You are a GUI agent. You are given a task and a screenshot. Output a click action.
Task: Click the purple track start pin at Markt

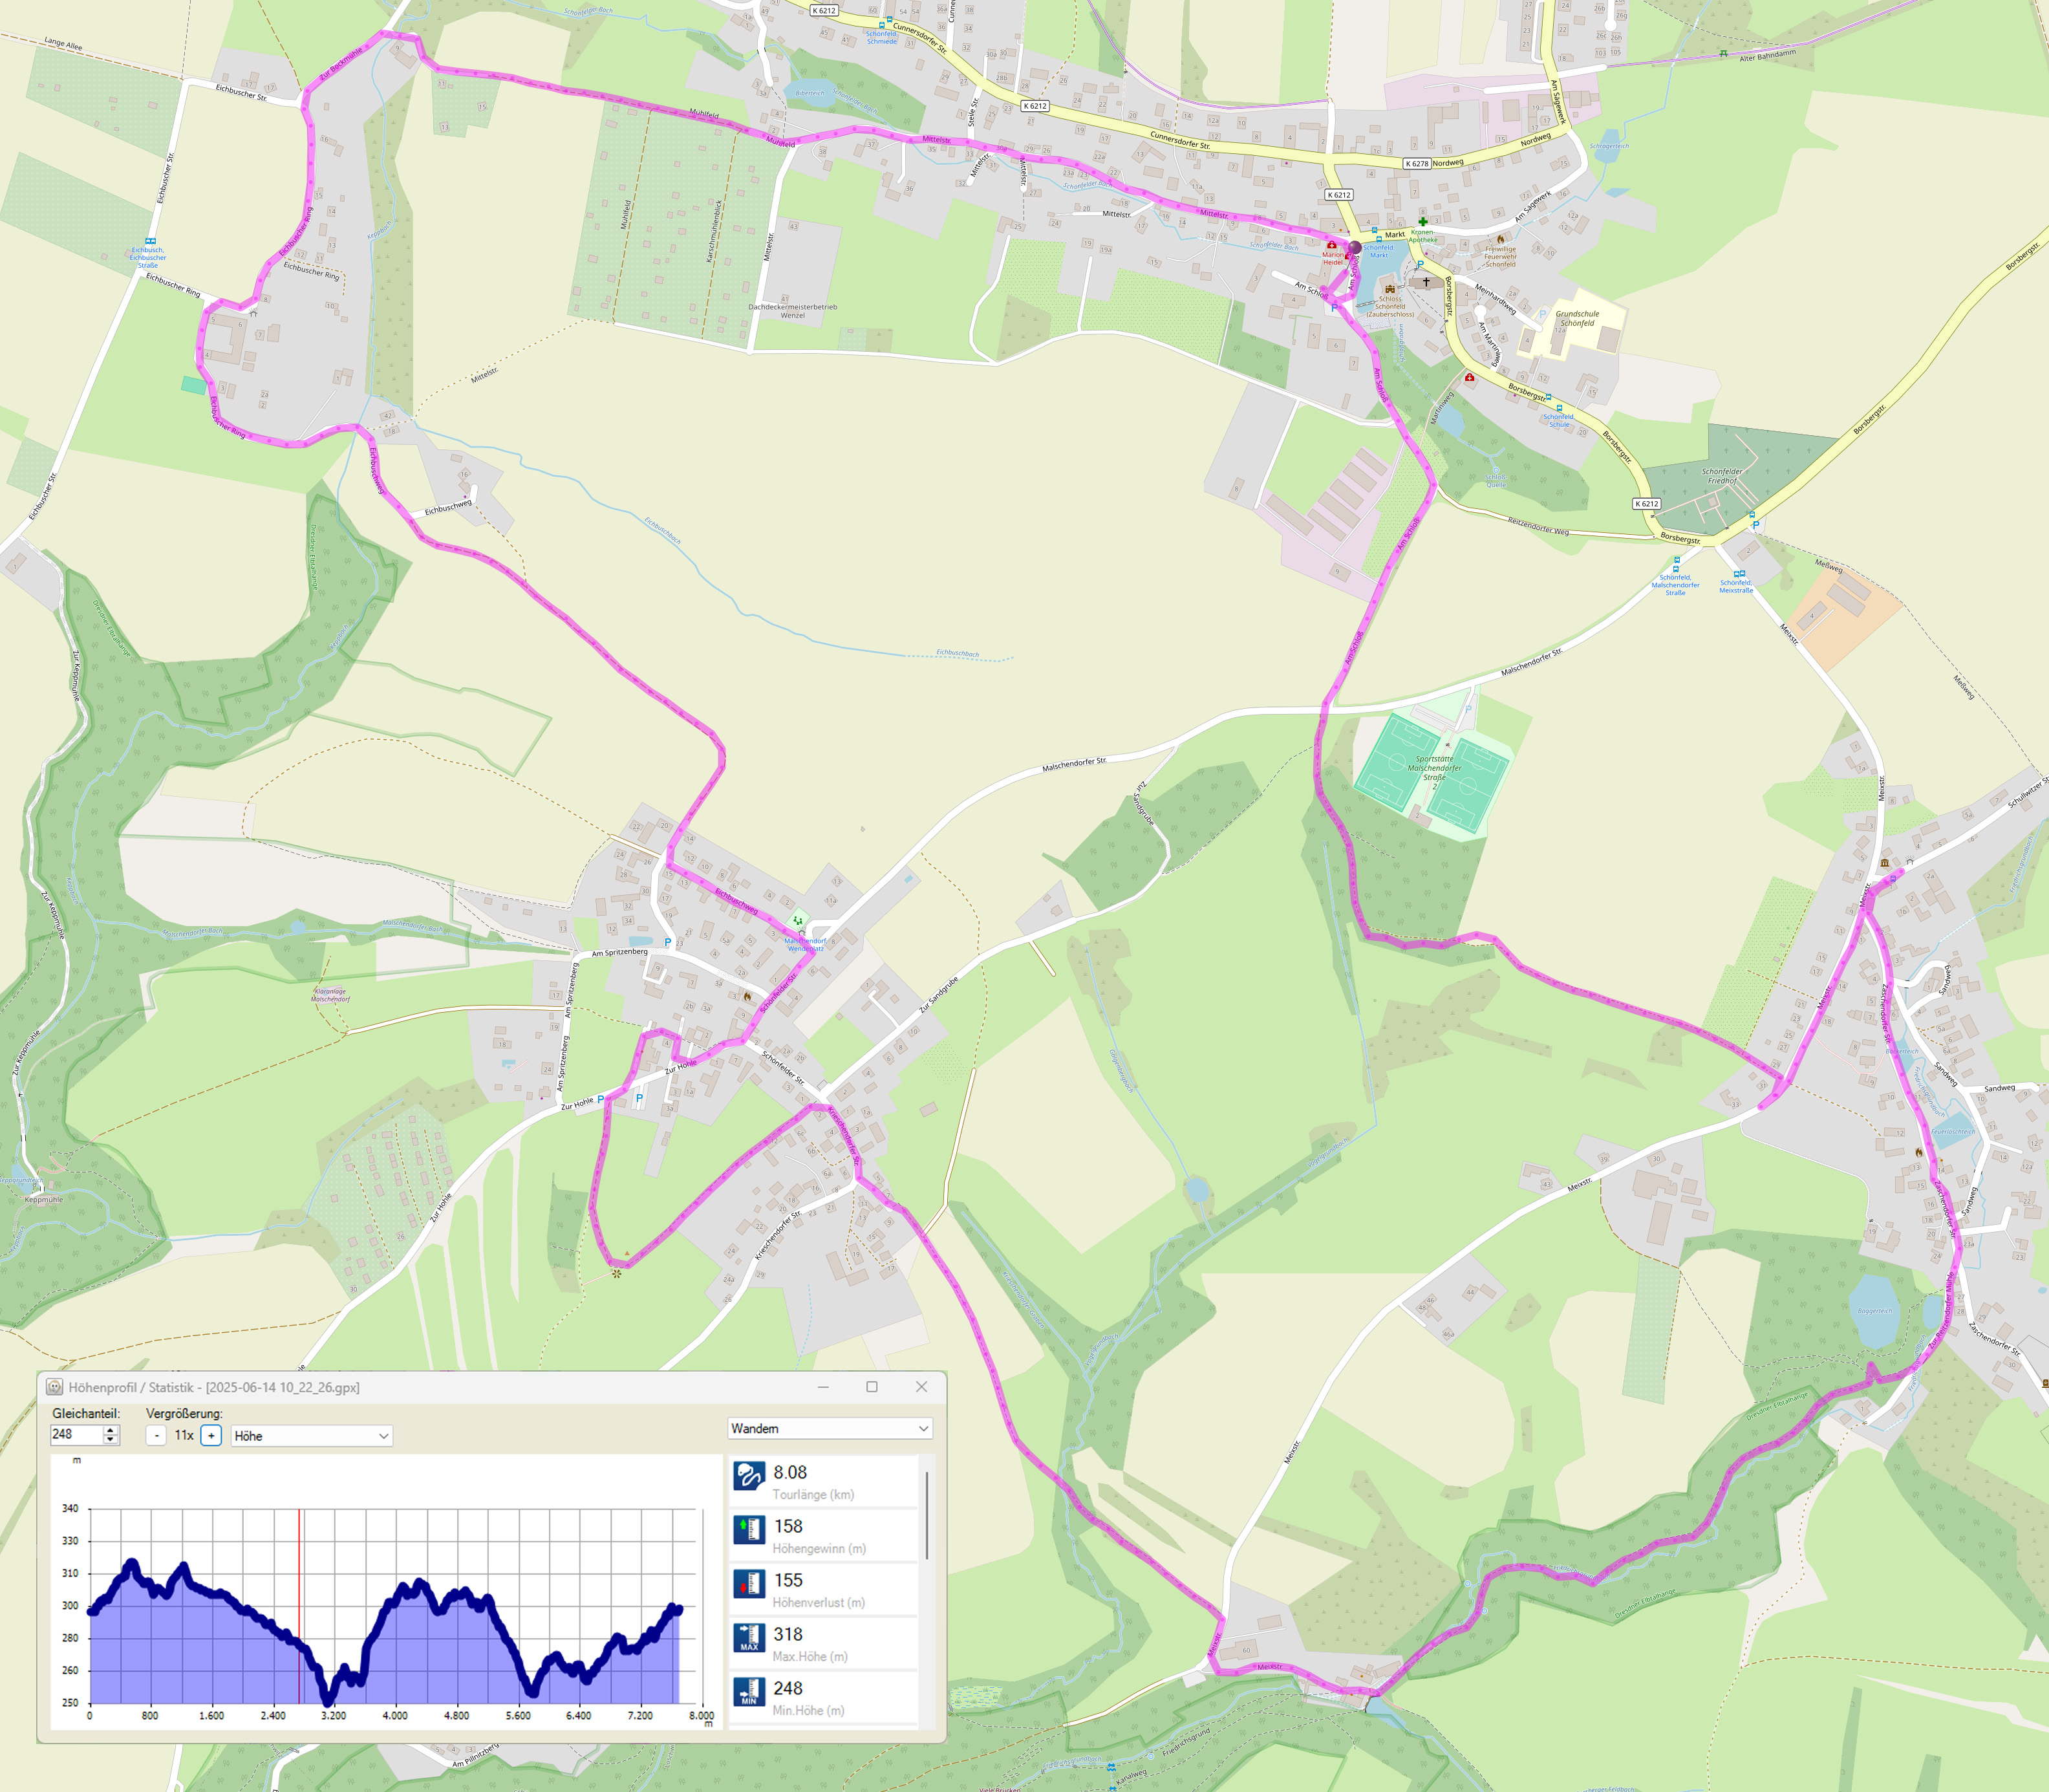point(1355,247)
